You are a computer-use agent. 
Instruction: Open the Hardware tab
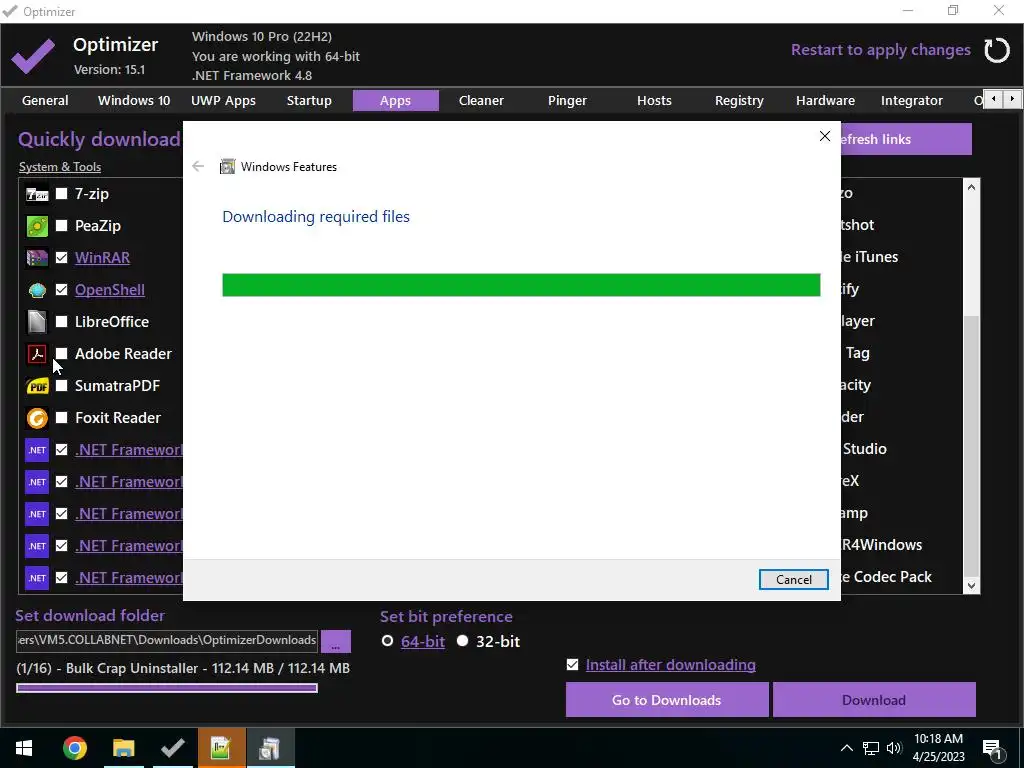(825, 101)
